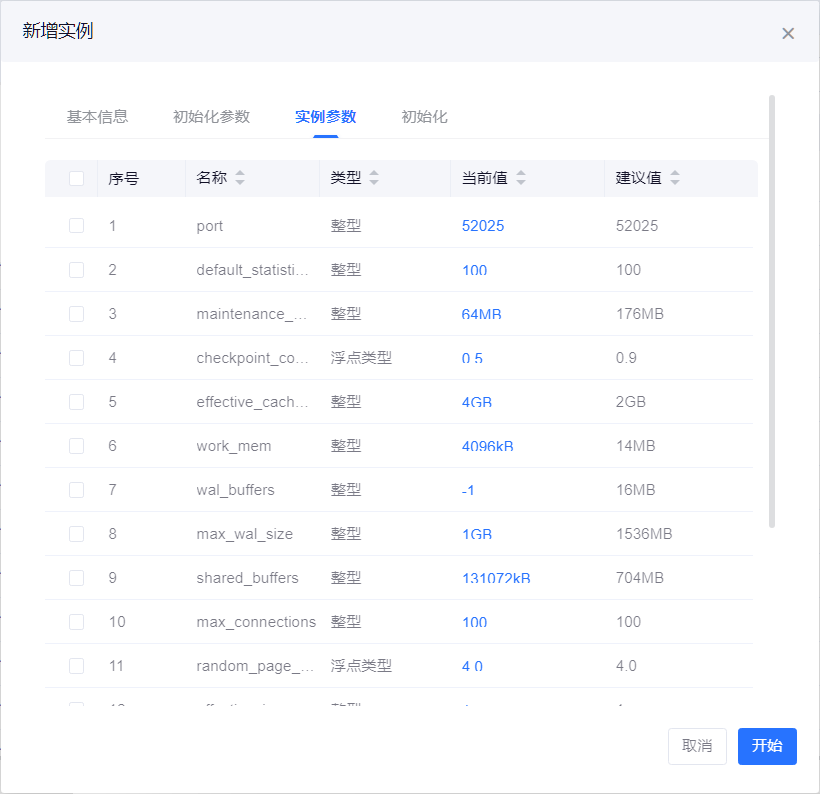Image resolution: width=820 pixels, height=794 pixels.
Task: Close the 新增实例 dialog
Action: click(788, 33)
